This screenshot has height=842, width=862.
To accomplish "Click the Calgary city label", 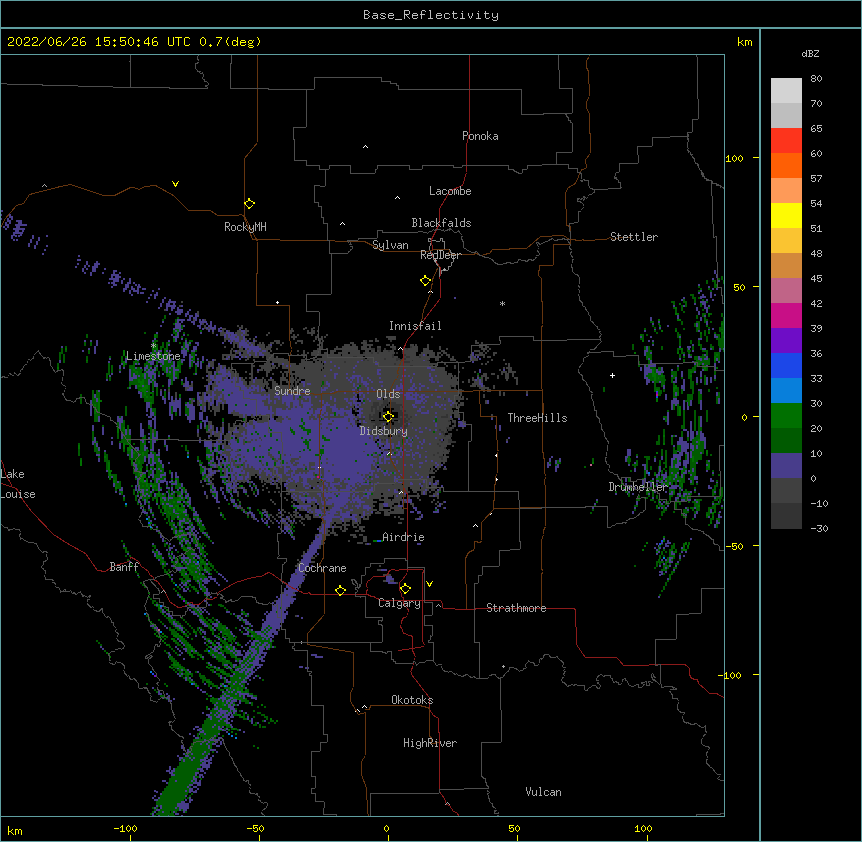I will click(399, 603).
